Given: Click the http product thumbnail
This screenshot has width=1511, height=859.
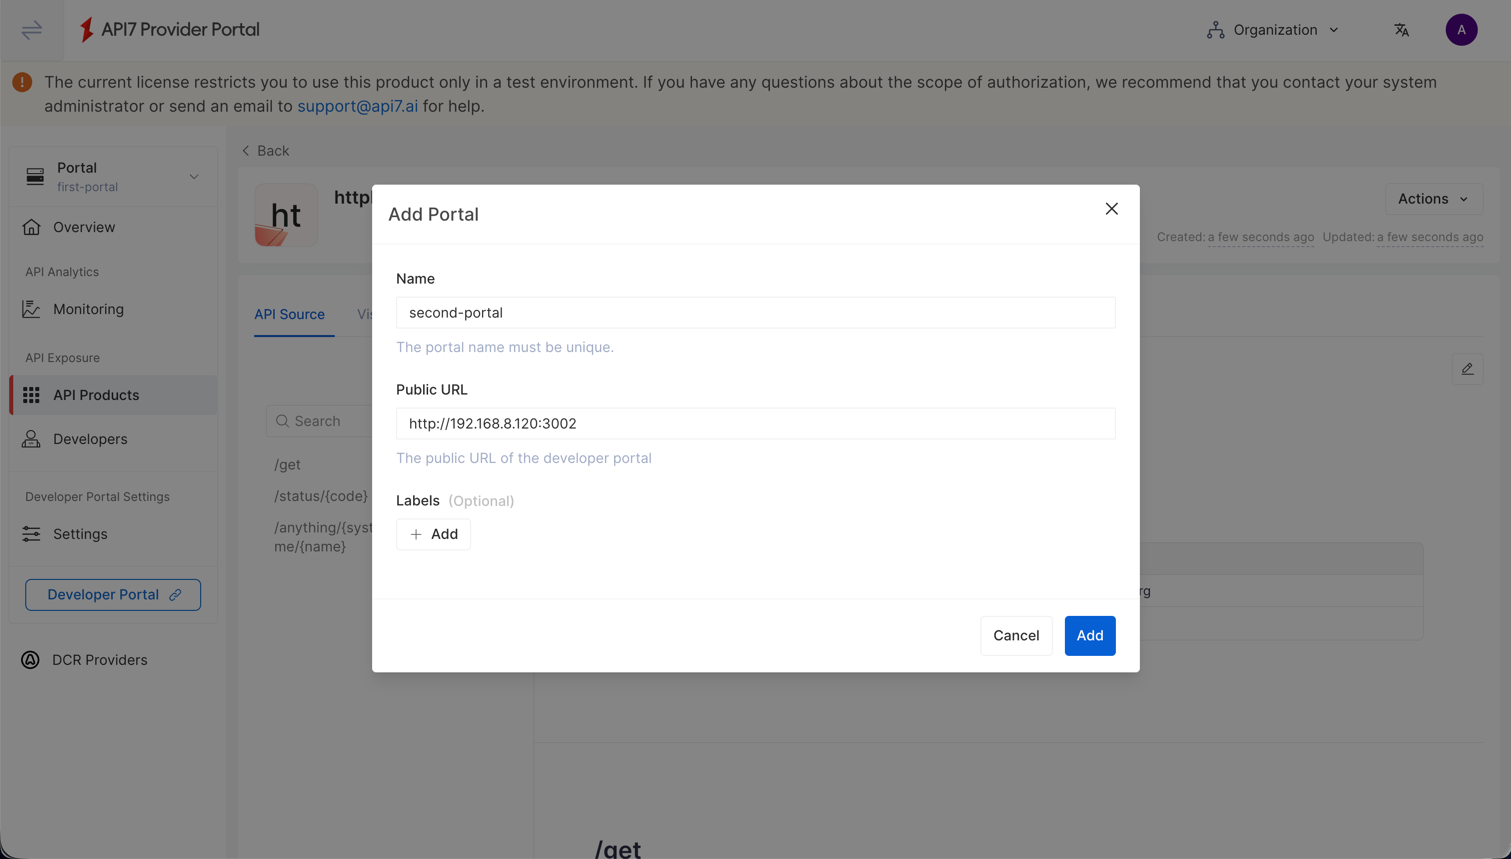Looking at the screenshot, I should pyautogui.click(x=286, y=215).
